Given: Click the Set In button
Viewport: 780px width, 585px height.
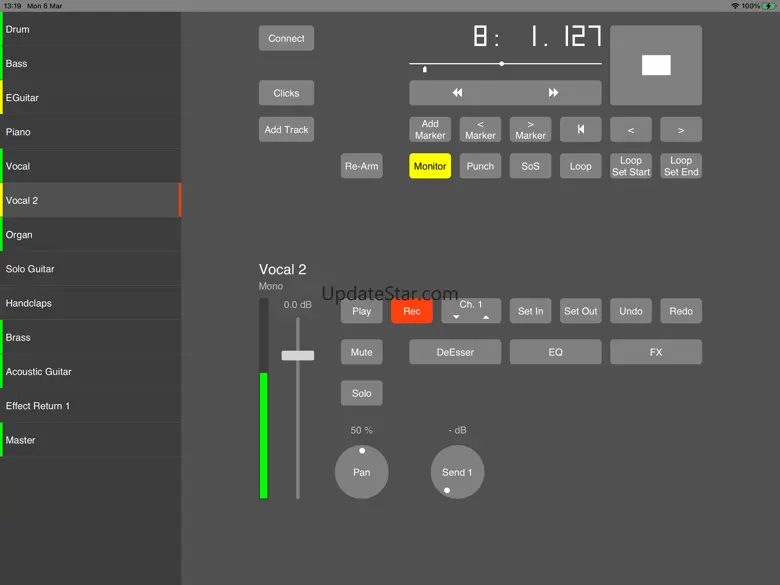Looking at the screenshot, I should 530,311.
